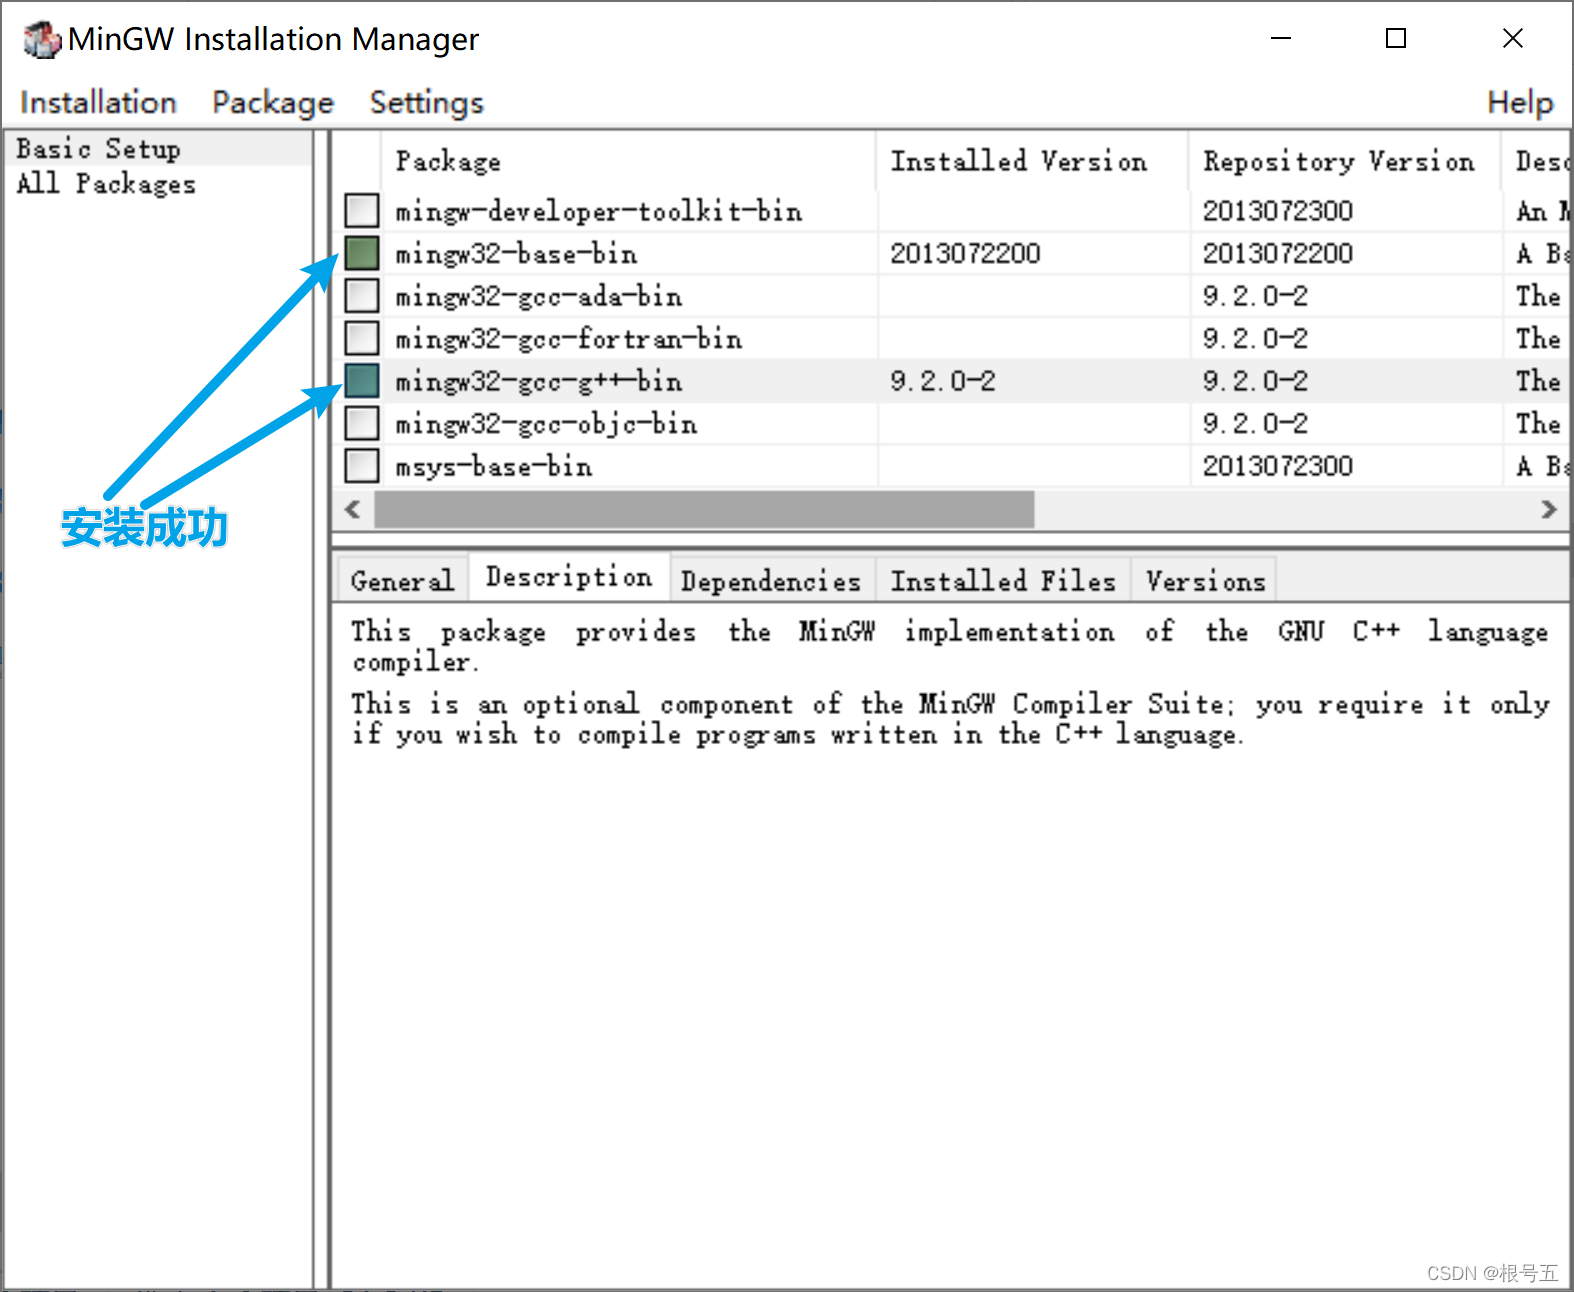Minimize the MinGW Installation Manager window
Image resolution: width=1574 pixels, height=1292 pixels.
(x=1280, y=38)
